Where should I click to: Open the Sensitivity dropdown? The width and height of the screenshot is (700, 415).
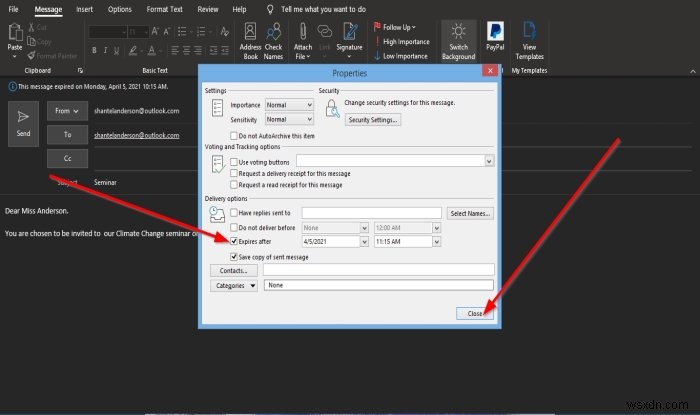tap(289, 120)
